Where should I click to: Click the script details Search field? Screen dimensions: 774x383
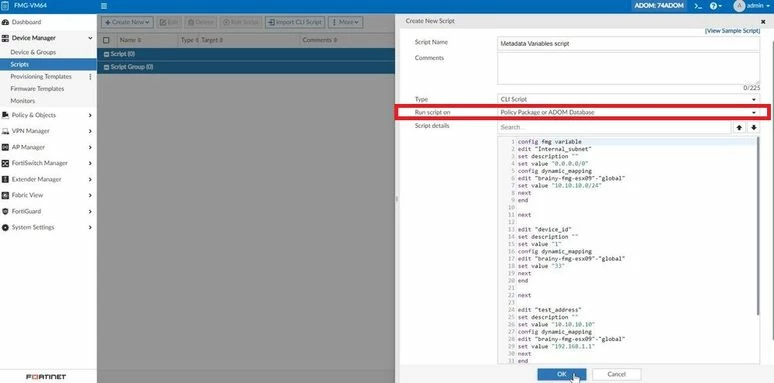[614, 127]
